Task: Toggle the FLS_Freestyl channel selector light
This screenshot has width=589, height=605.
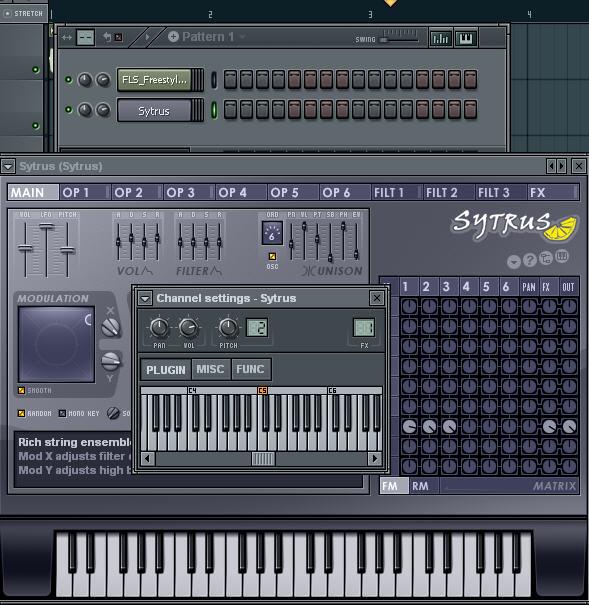Action: pos(214,80)
